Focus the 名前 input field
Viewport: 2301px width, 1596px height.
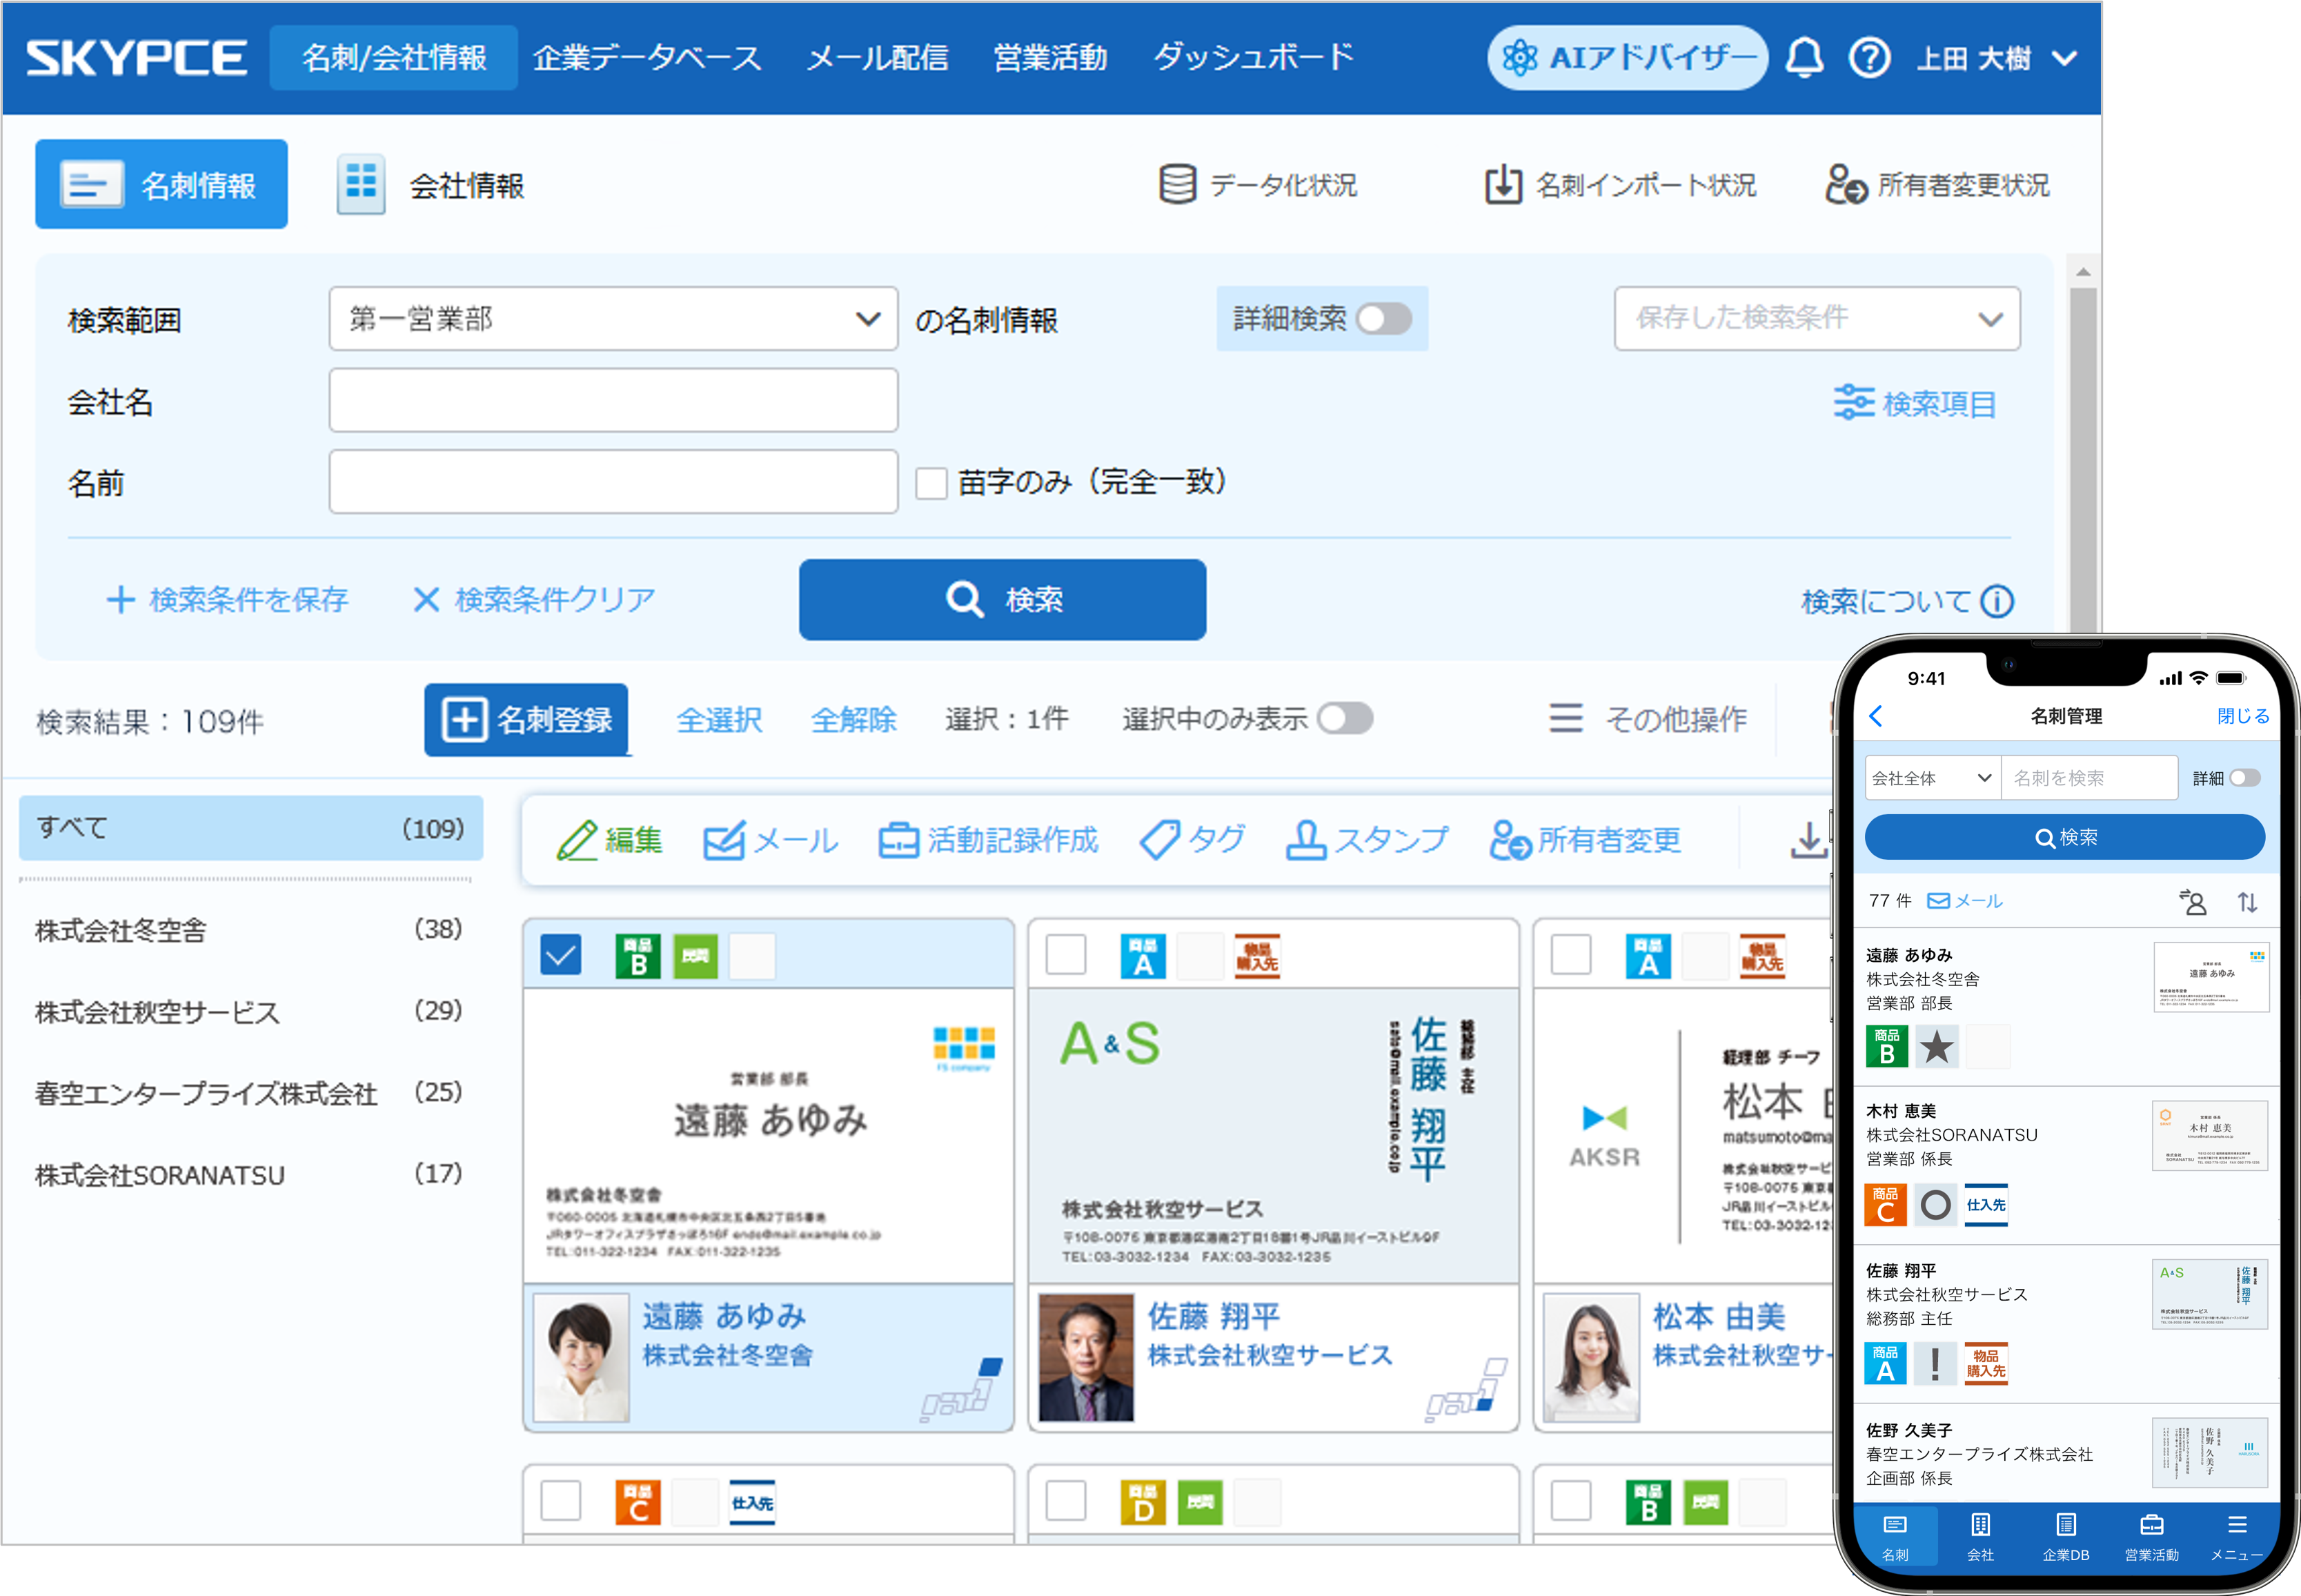tap(613, 482)
